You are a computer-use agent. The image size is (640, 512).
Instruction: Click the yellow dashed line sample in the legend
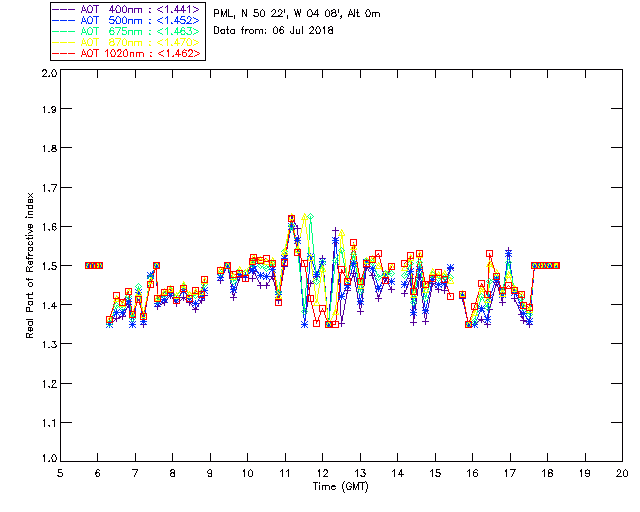(x=64, y=42)
